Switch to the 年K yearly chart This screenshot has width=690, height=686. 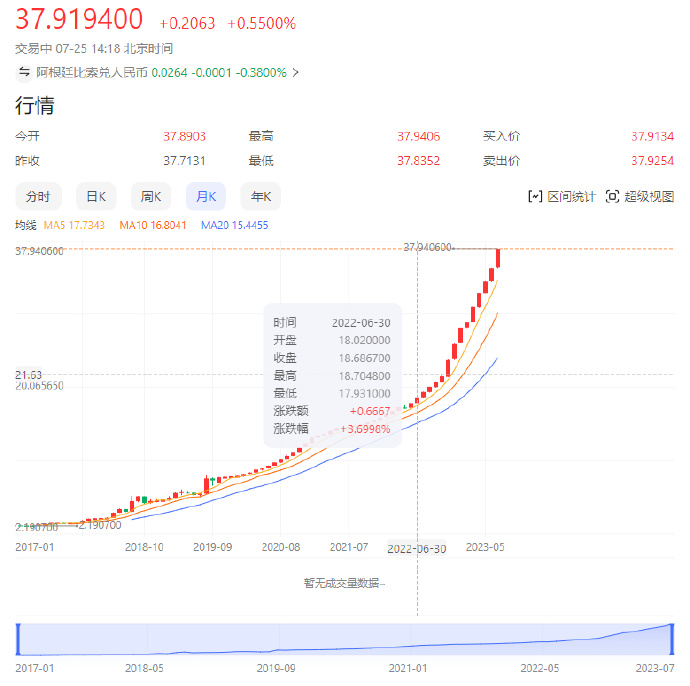[261, 196]
